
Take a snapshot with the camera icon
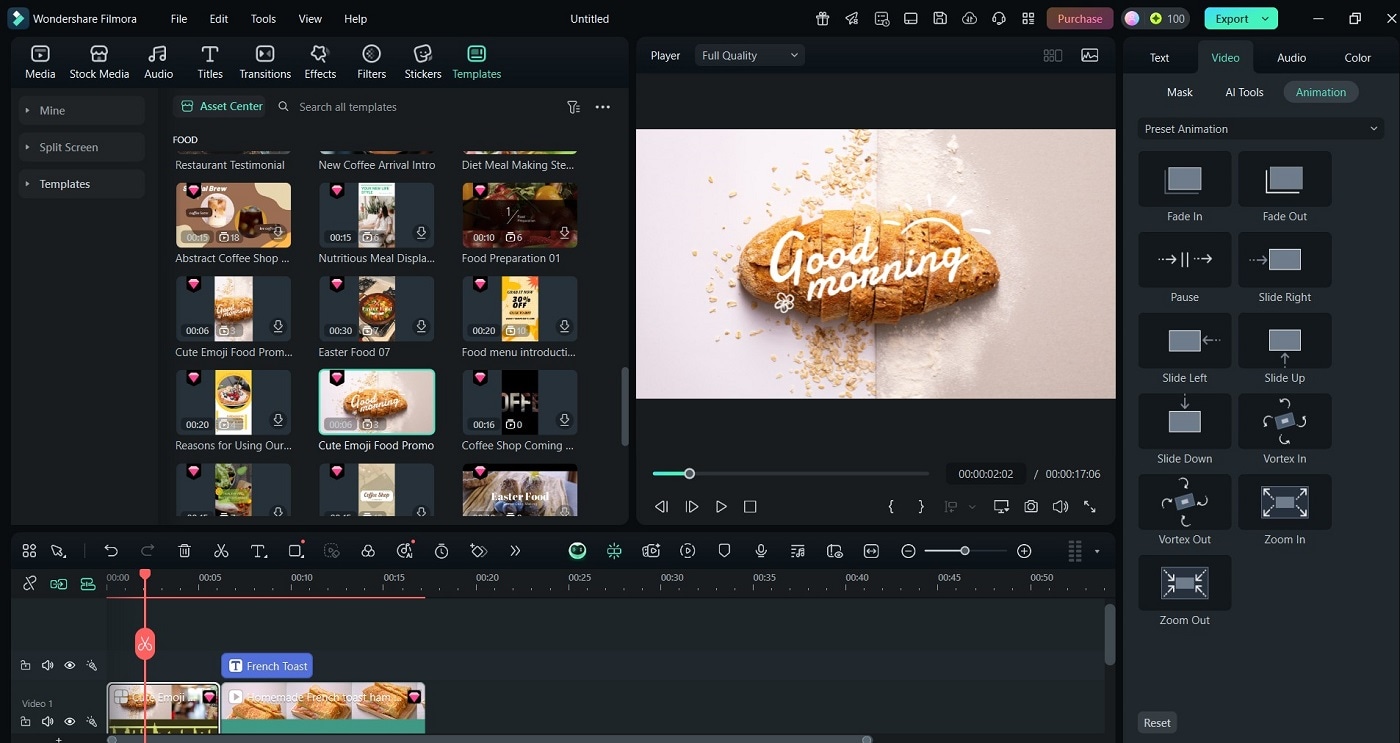coord(1031,507)
